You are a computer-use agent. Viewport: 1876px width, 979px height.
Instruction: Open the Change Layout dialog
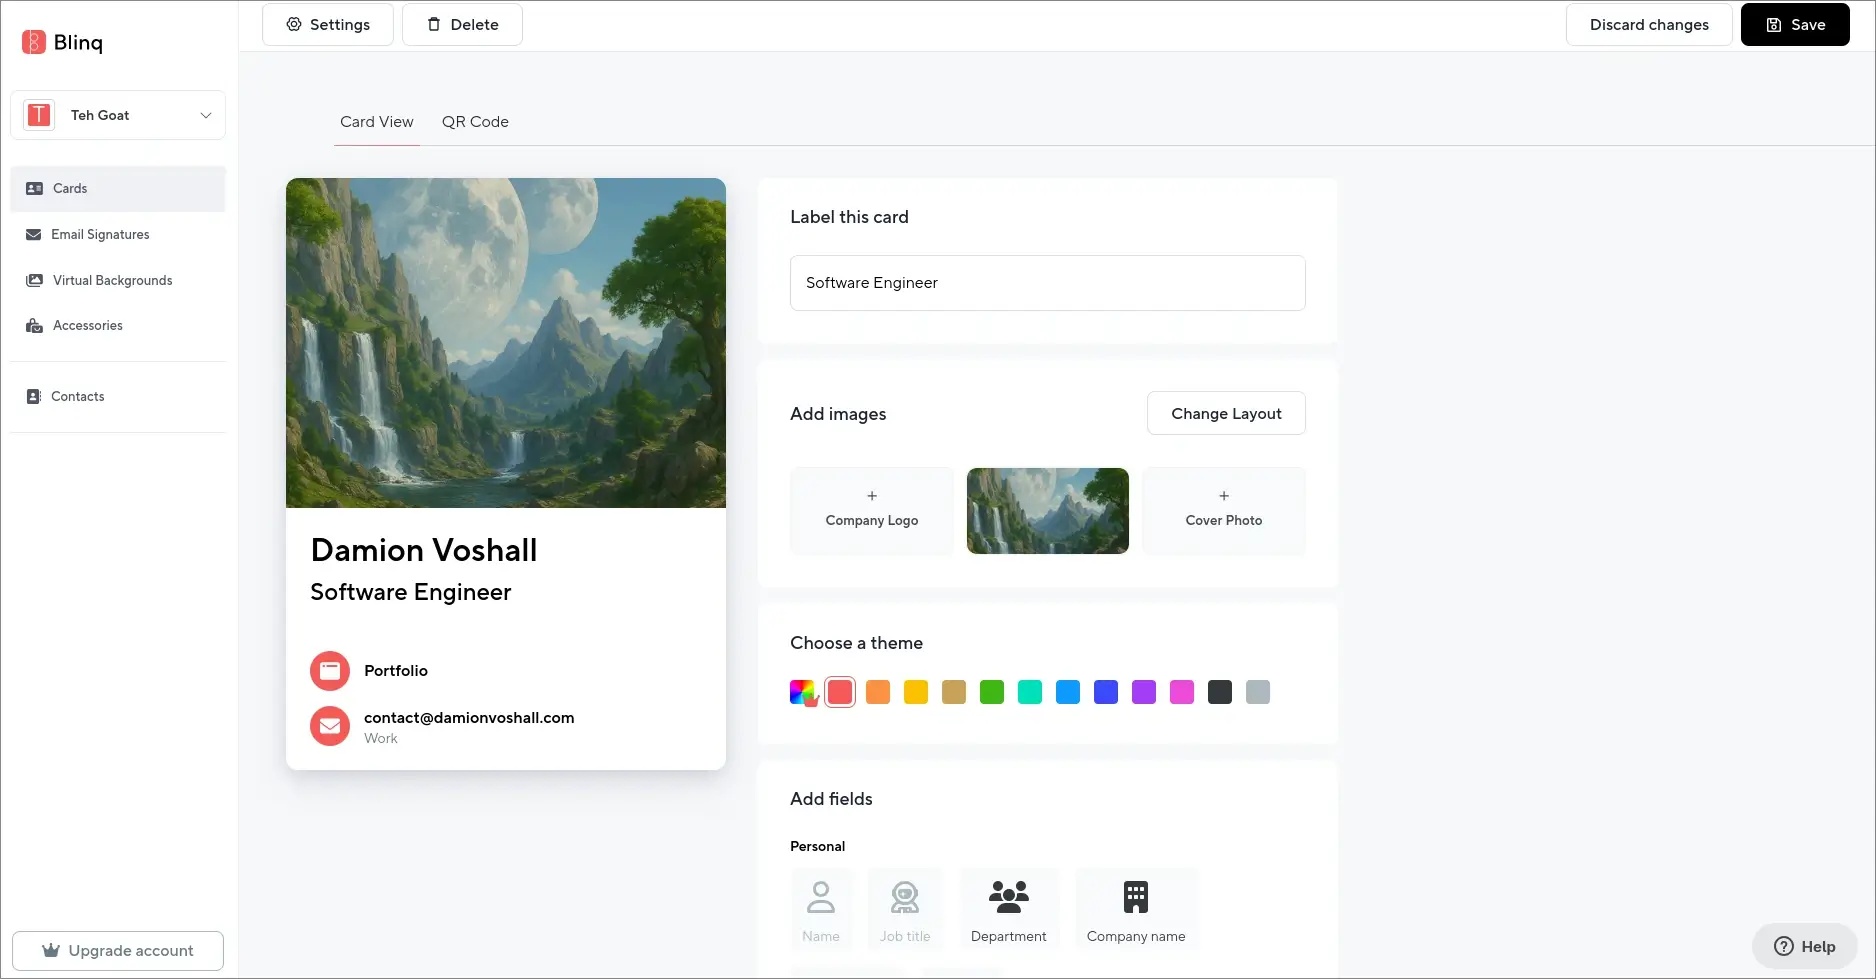[1226, 413]
